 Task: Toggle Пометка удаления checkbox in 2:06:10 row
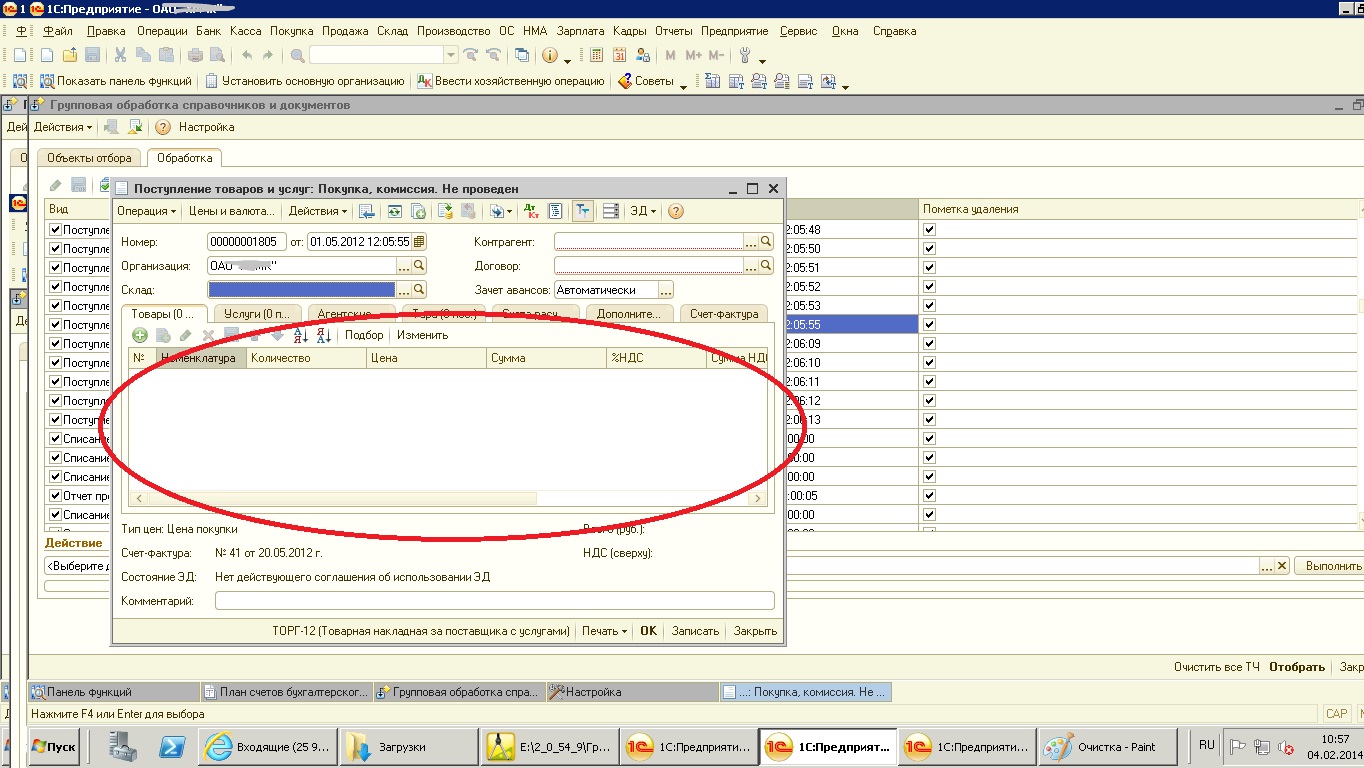tap(930, 362)
